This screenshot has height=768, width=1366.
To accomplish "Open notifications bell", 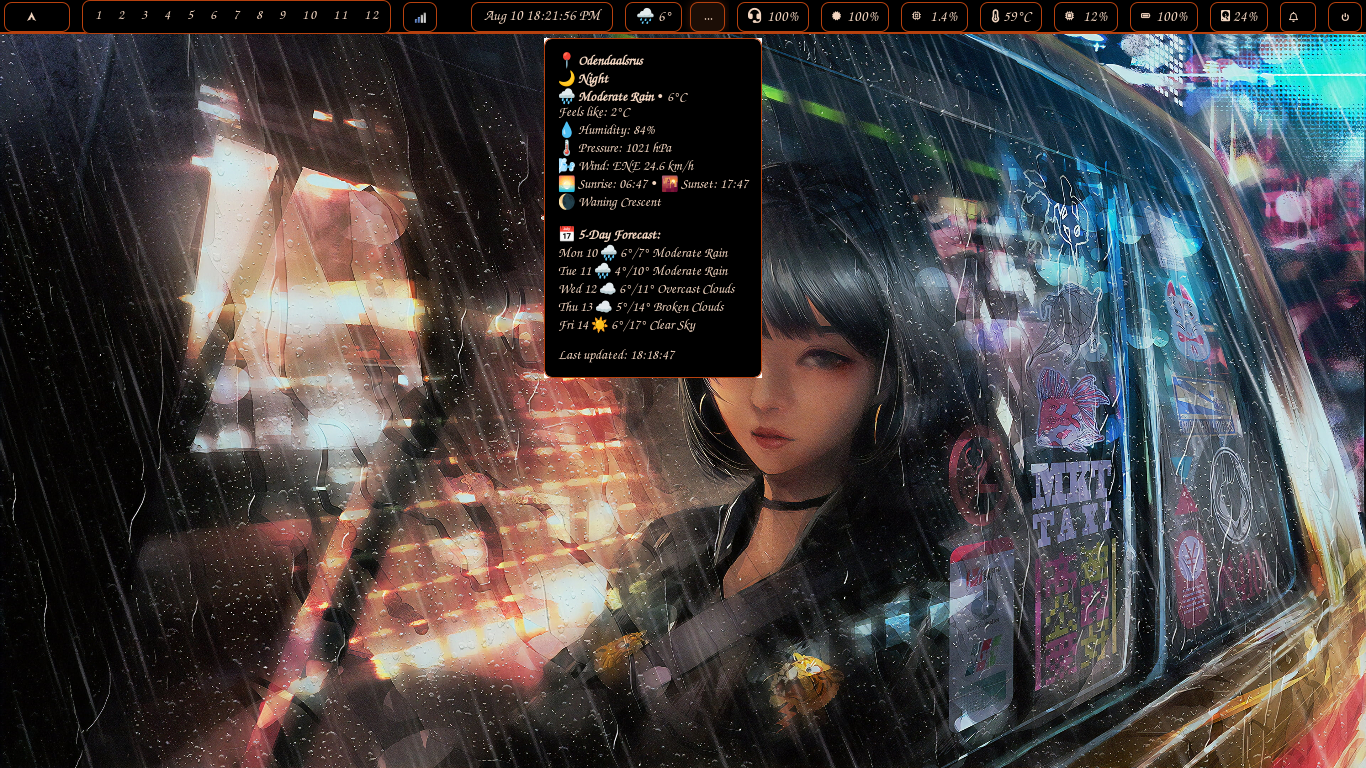I will coord(1298,17).
